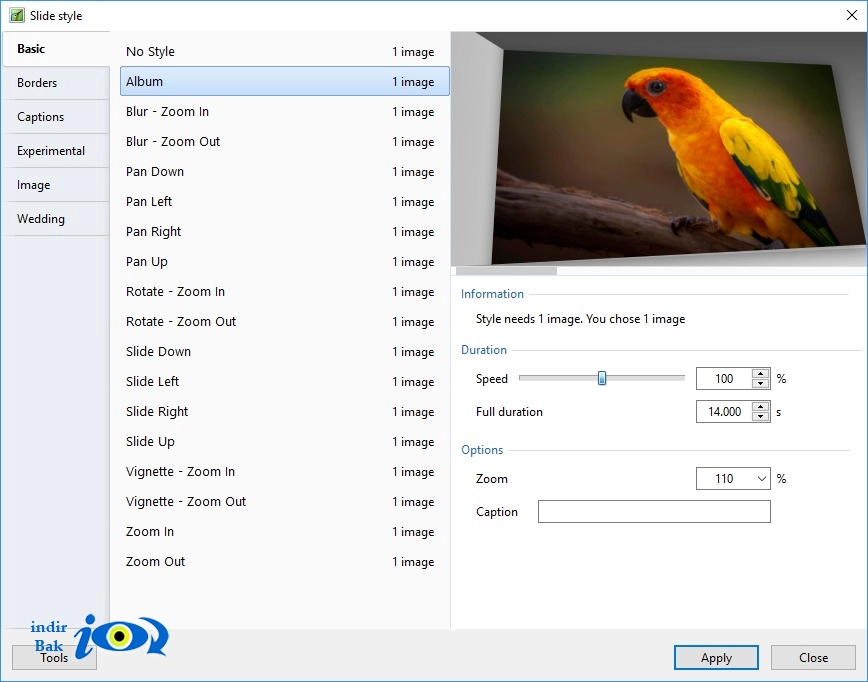Choose the Slide Right style

coord(285,411)
